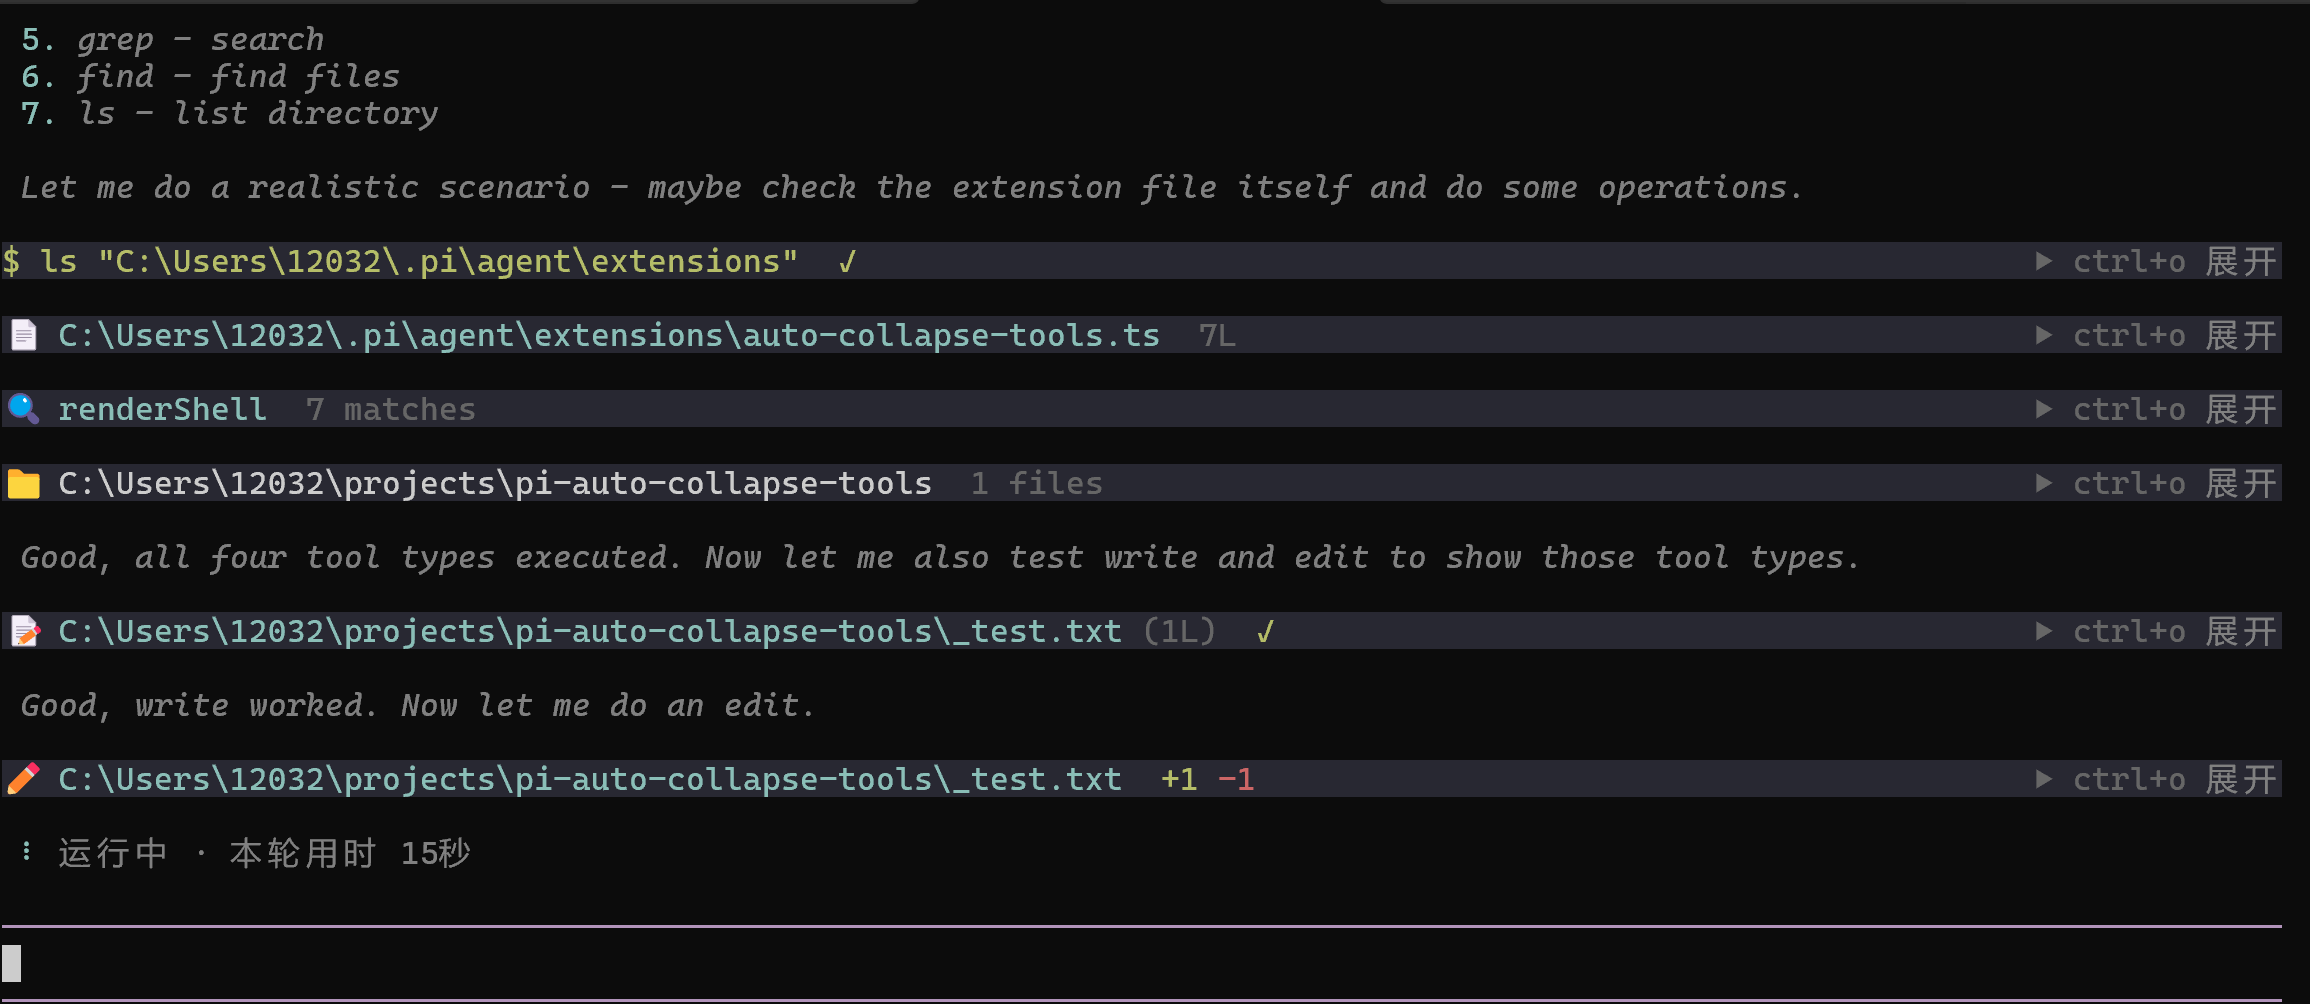The image size is (2310, 1004).
Task: Click the '(1L)' label after _test.txt
Action: click(1179, 632)
